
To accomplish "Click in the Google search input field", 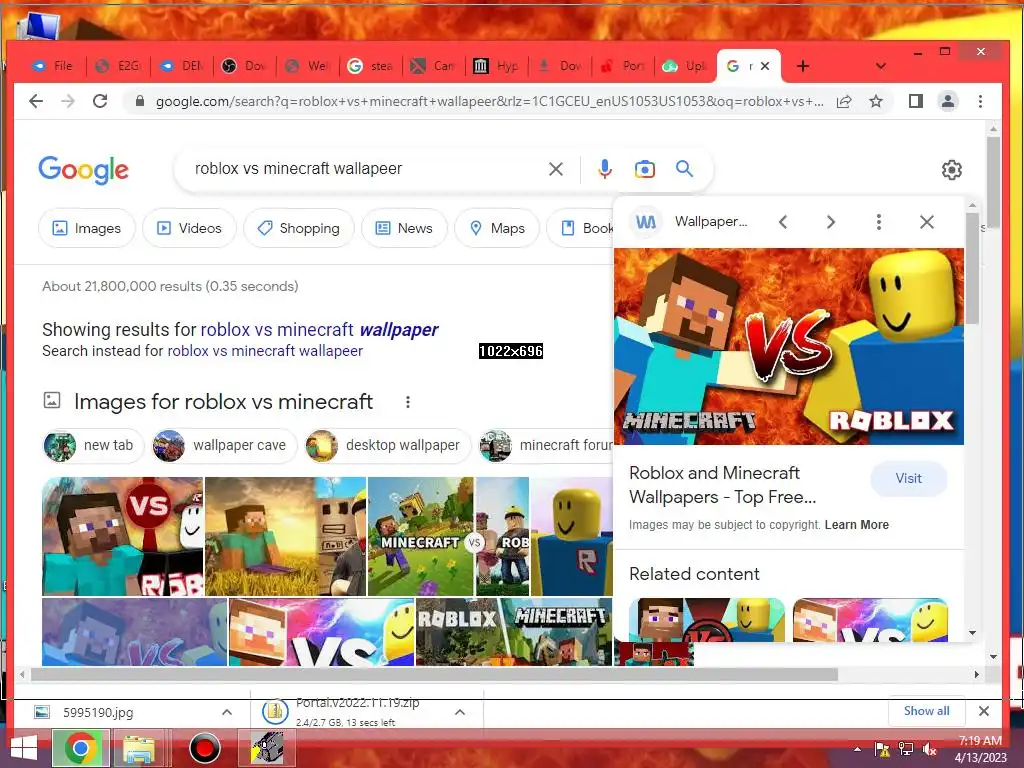I will pyautogui.click(x=366, y=169).
